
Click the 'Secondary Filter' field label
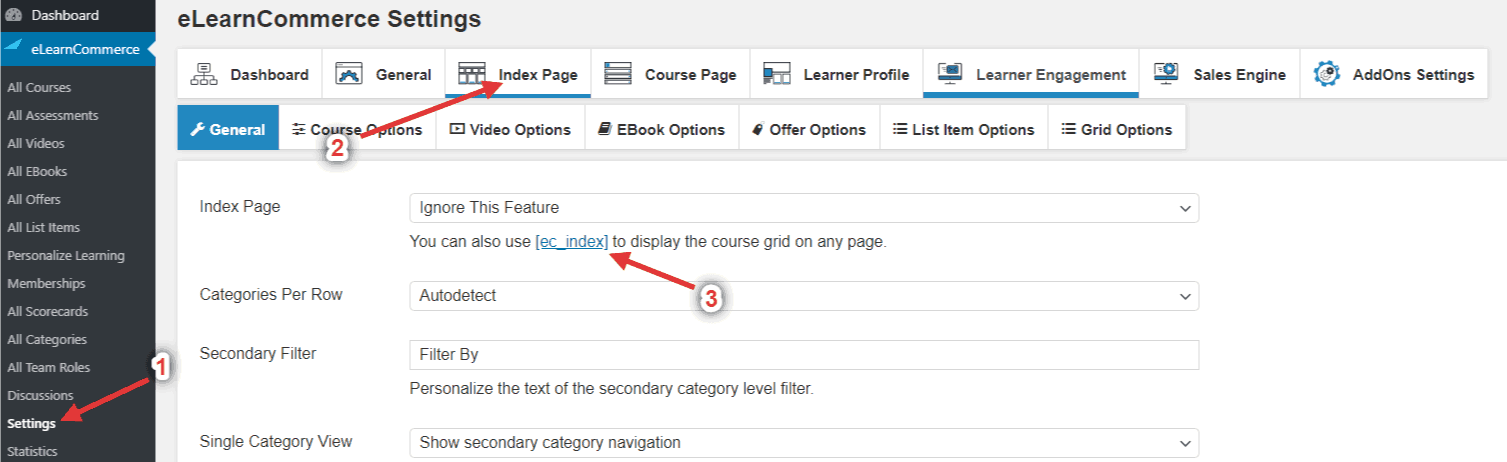[258, 353]
